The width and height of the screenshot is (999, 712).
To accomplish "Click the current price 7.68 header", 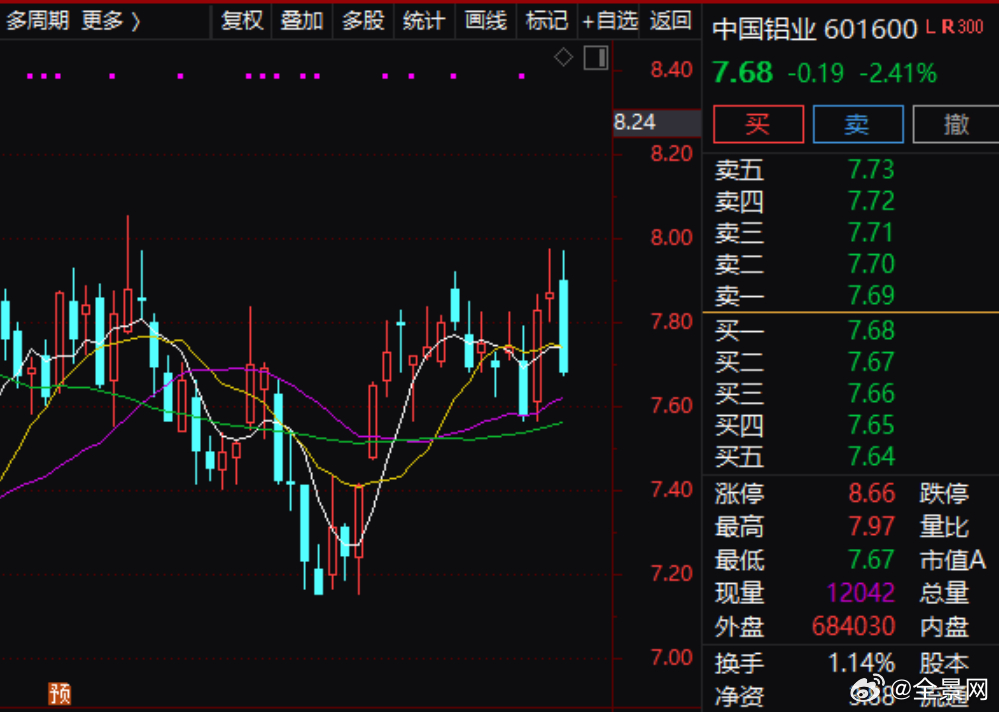I will [x=742, y=73].
